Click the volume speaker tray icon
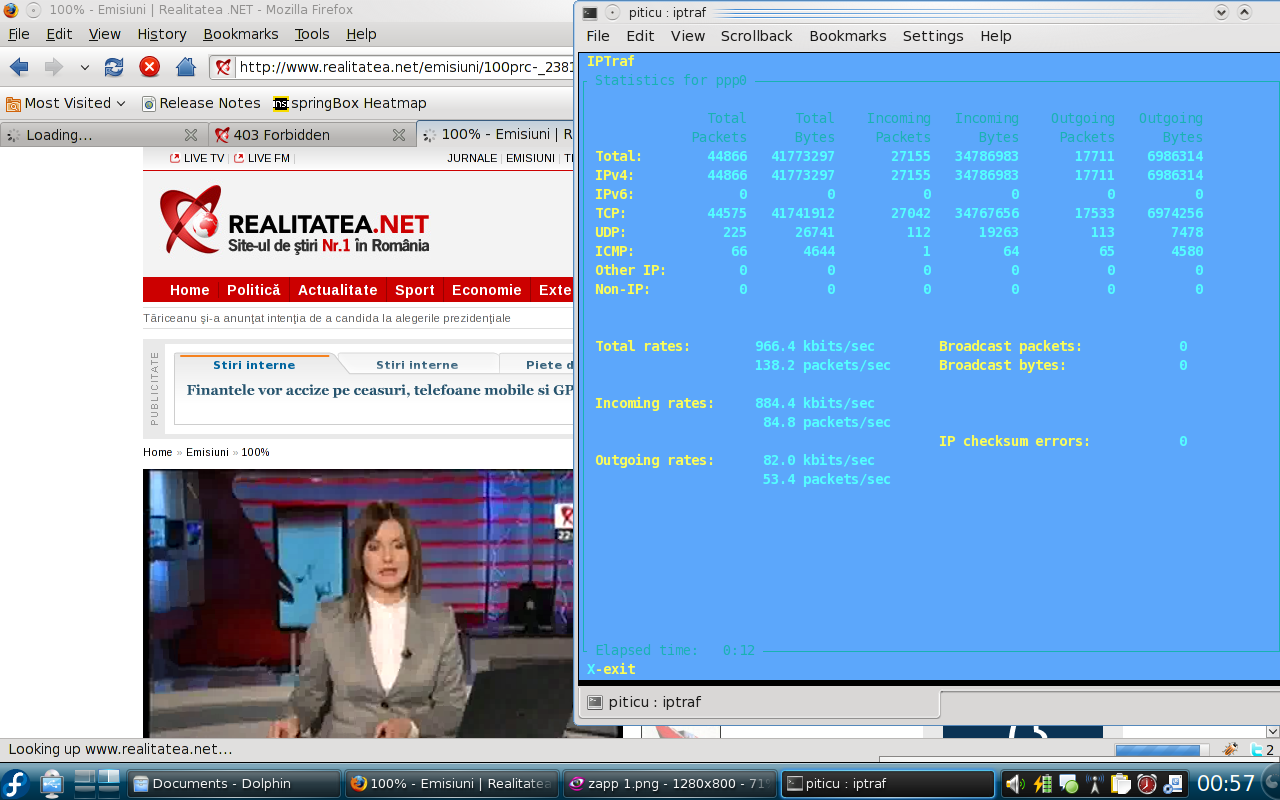The height and width of the screenshot is (800, 1280). point(1017,784)
